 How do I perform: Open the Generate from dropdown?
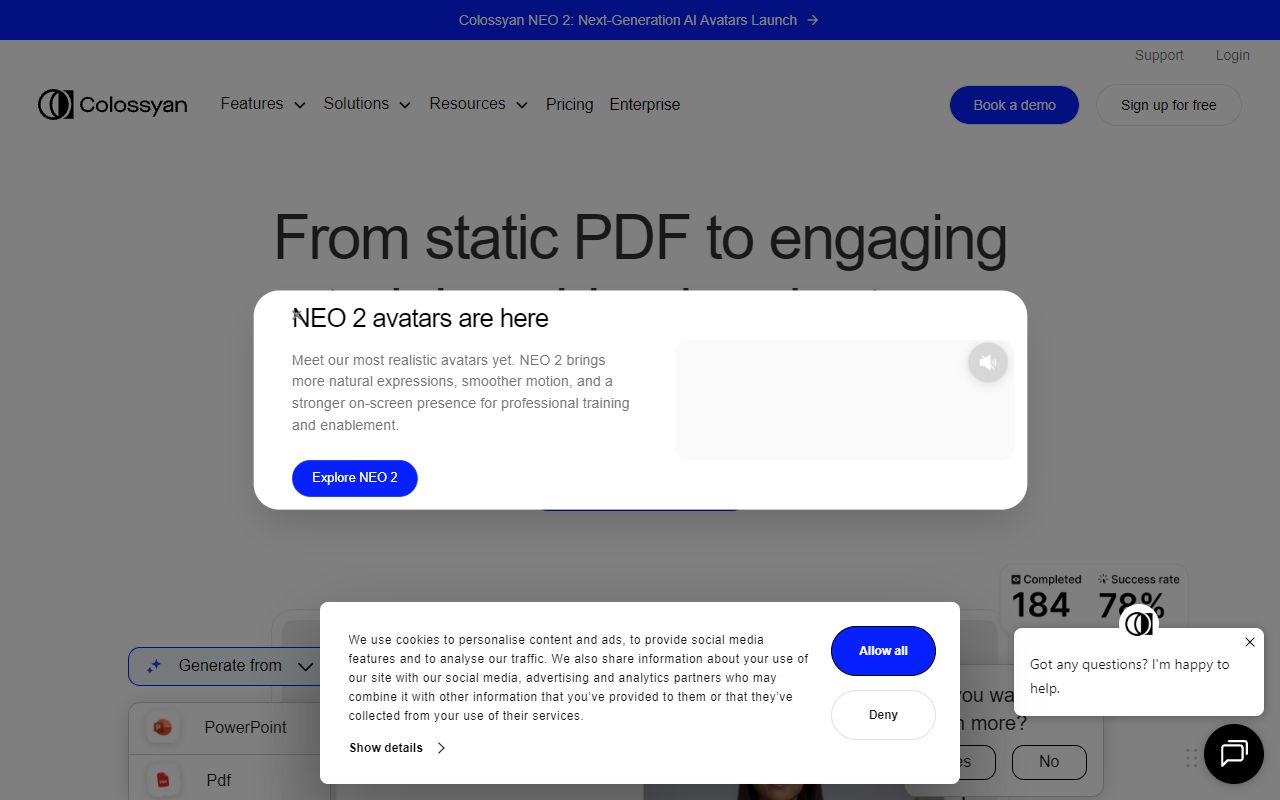pyautogui.click(x=305, y=666)
